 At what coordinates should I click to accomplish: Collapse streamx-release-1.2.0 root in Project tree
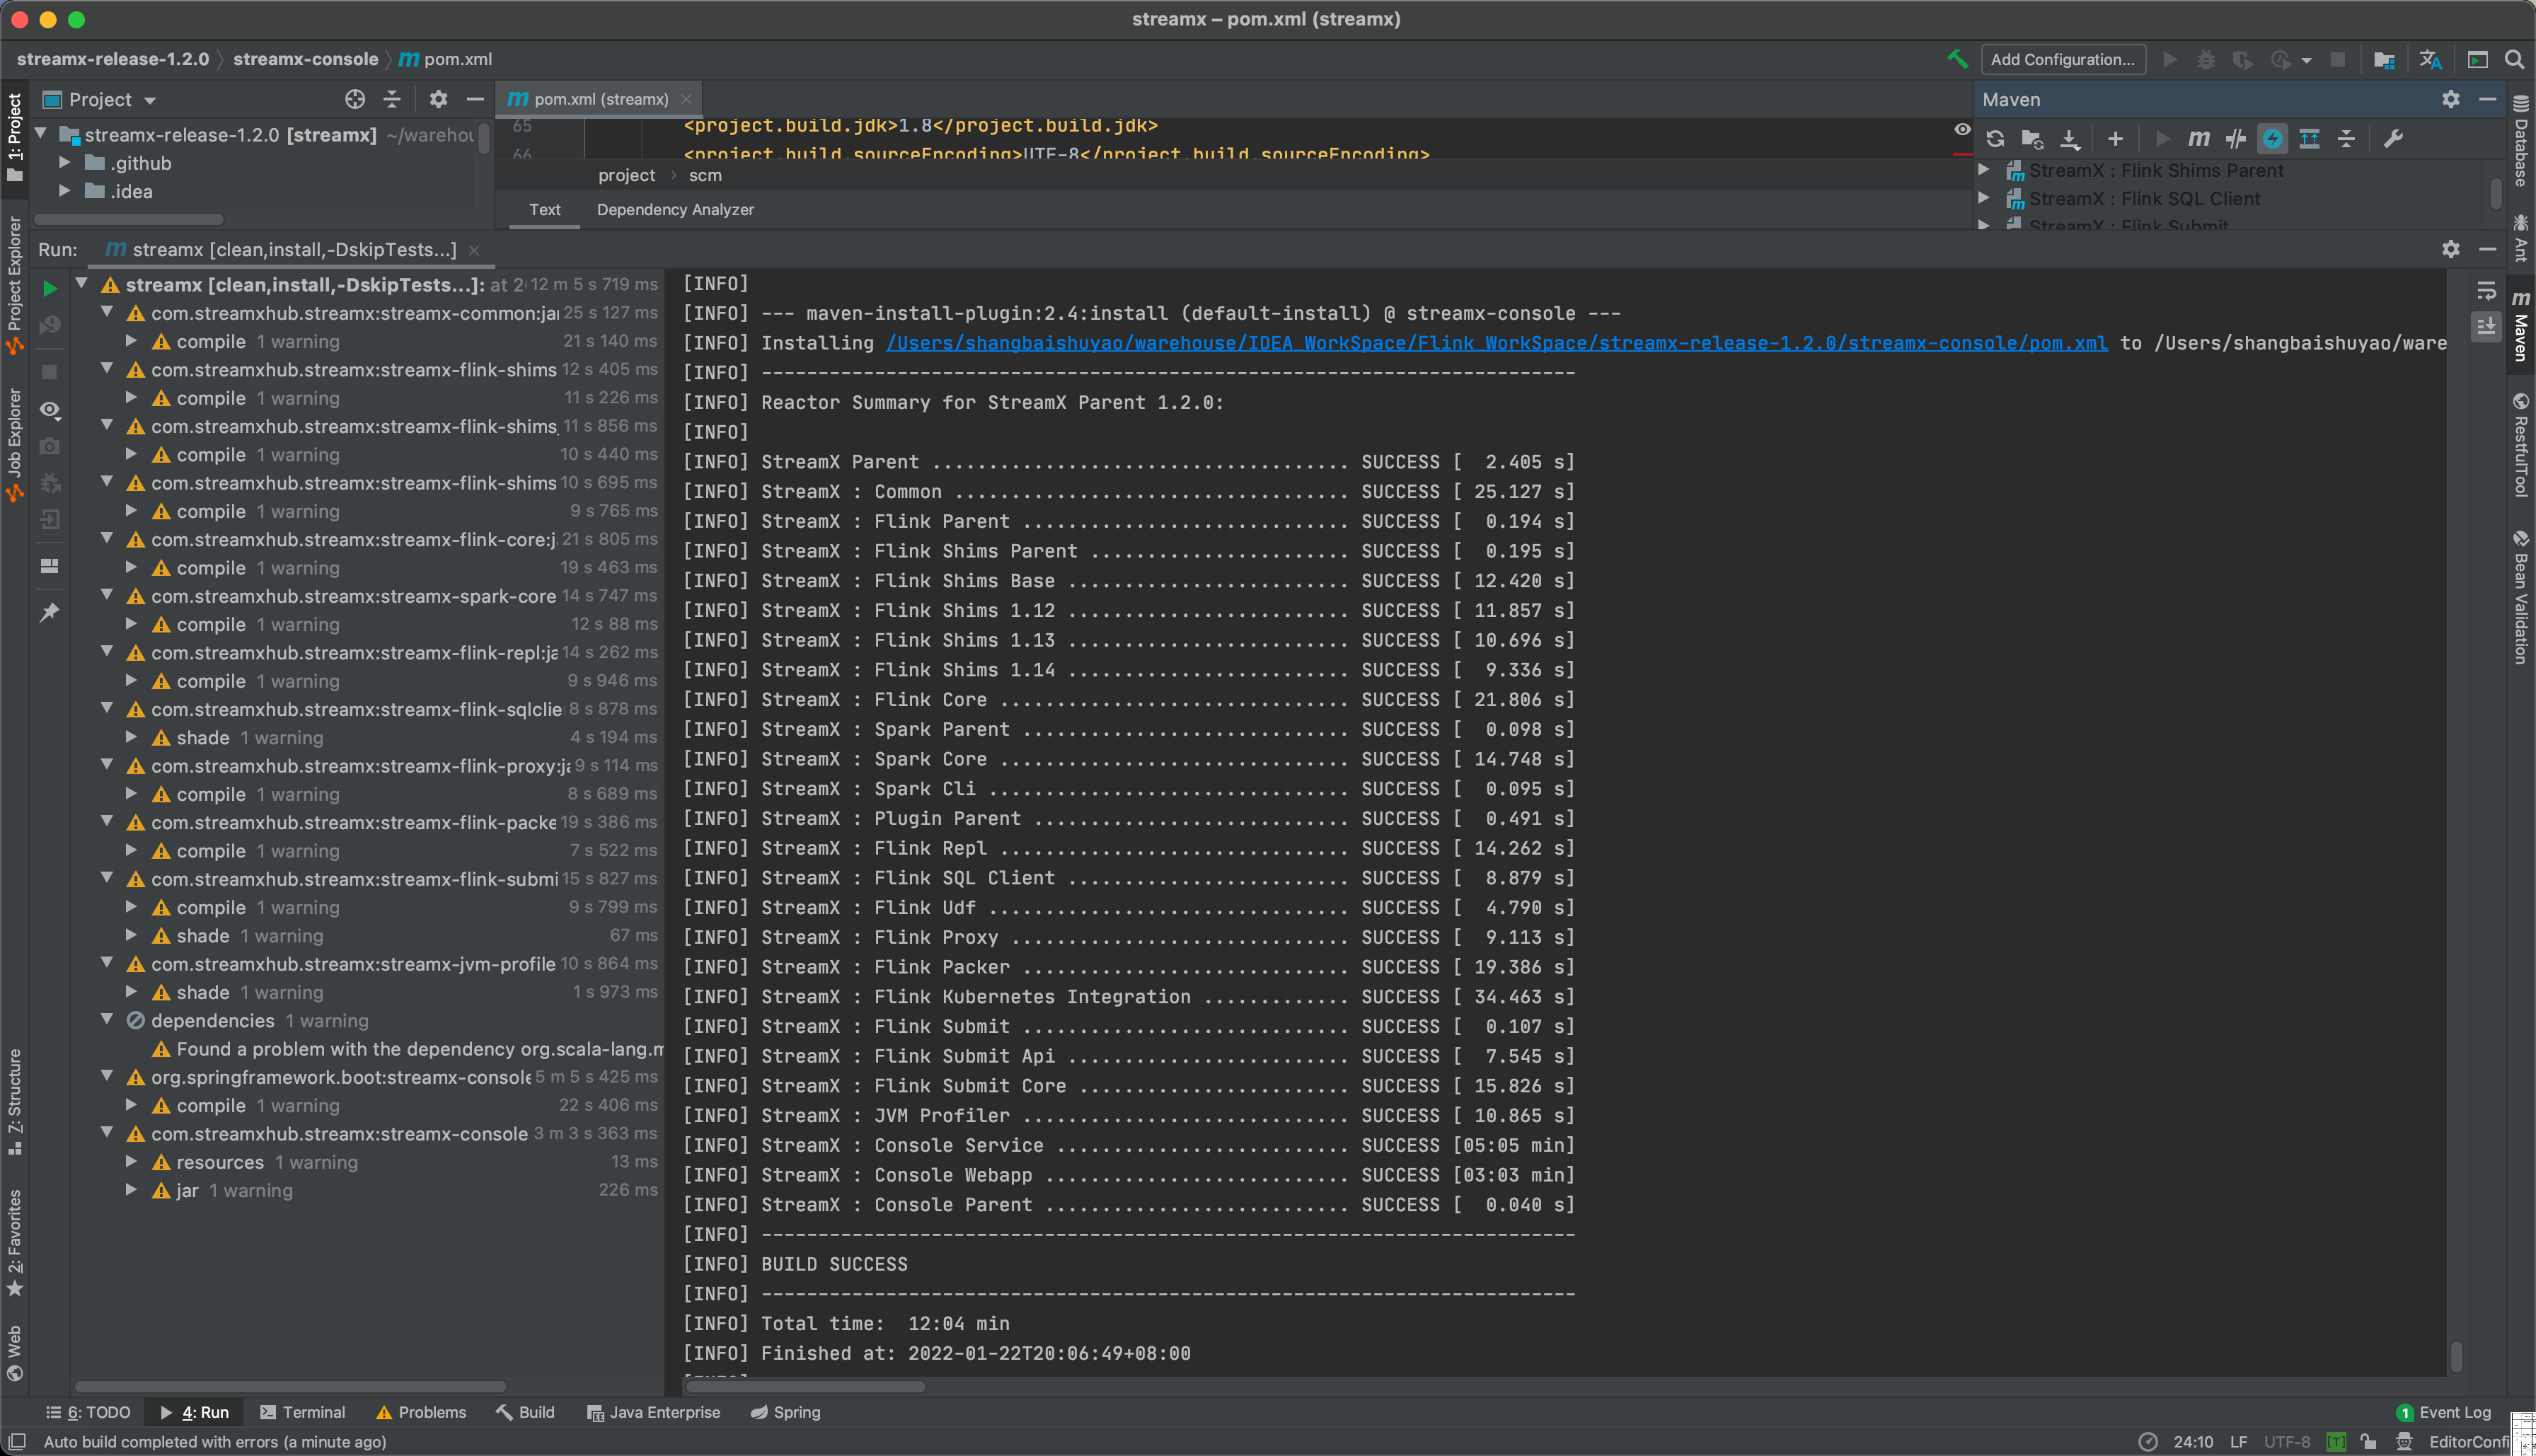[x=41, y=133]
